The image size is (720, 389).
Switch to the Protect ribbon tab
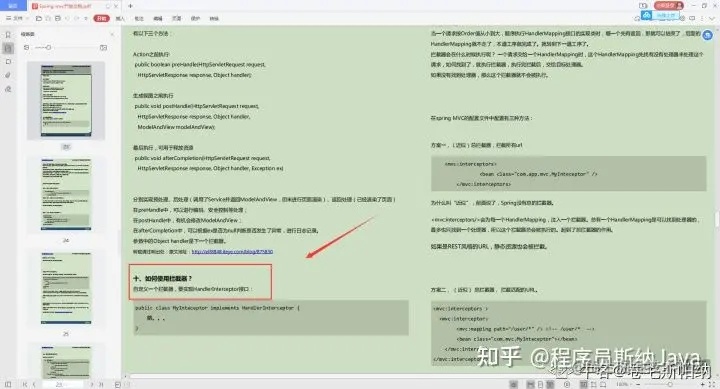[x=196, y=18]
